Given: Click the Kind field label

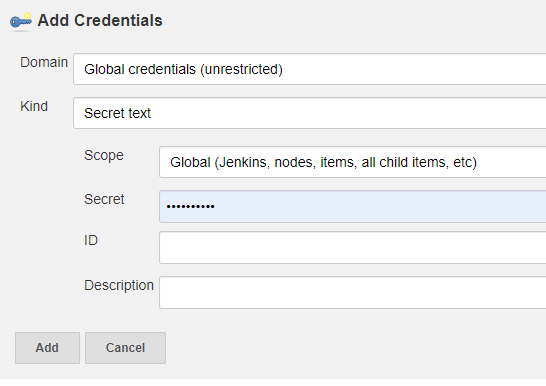Looking at the screenshot, I should (34, 106).
